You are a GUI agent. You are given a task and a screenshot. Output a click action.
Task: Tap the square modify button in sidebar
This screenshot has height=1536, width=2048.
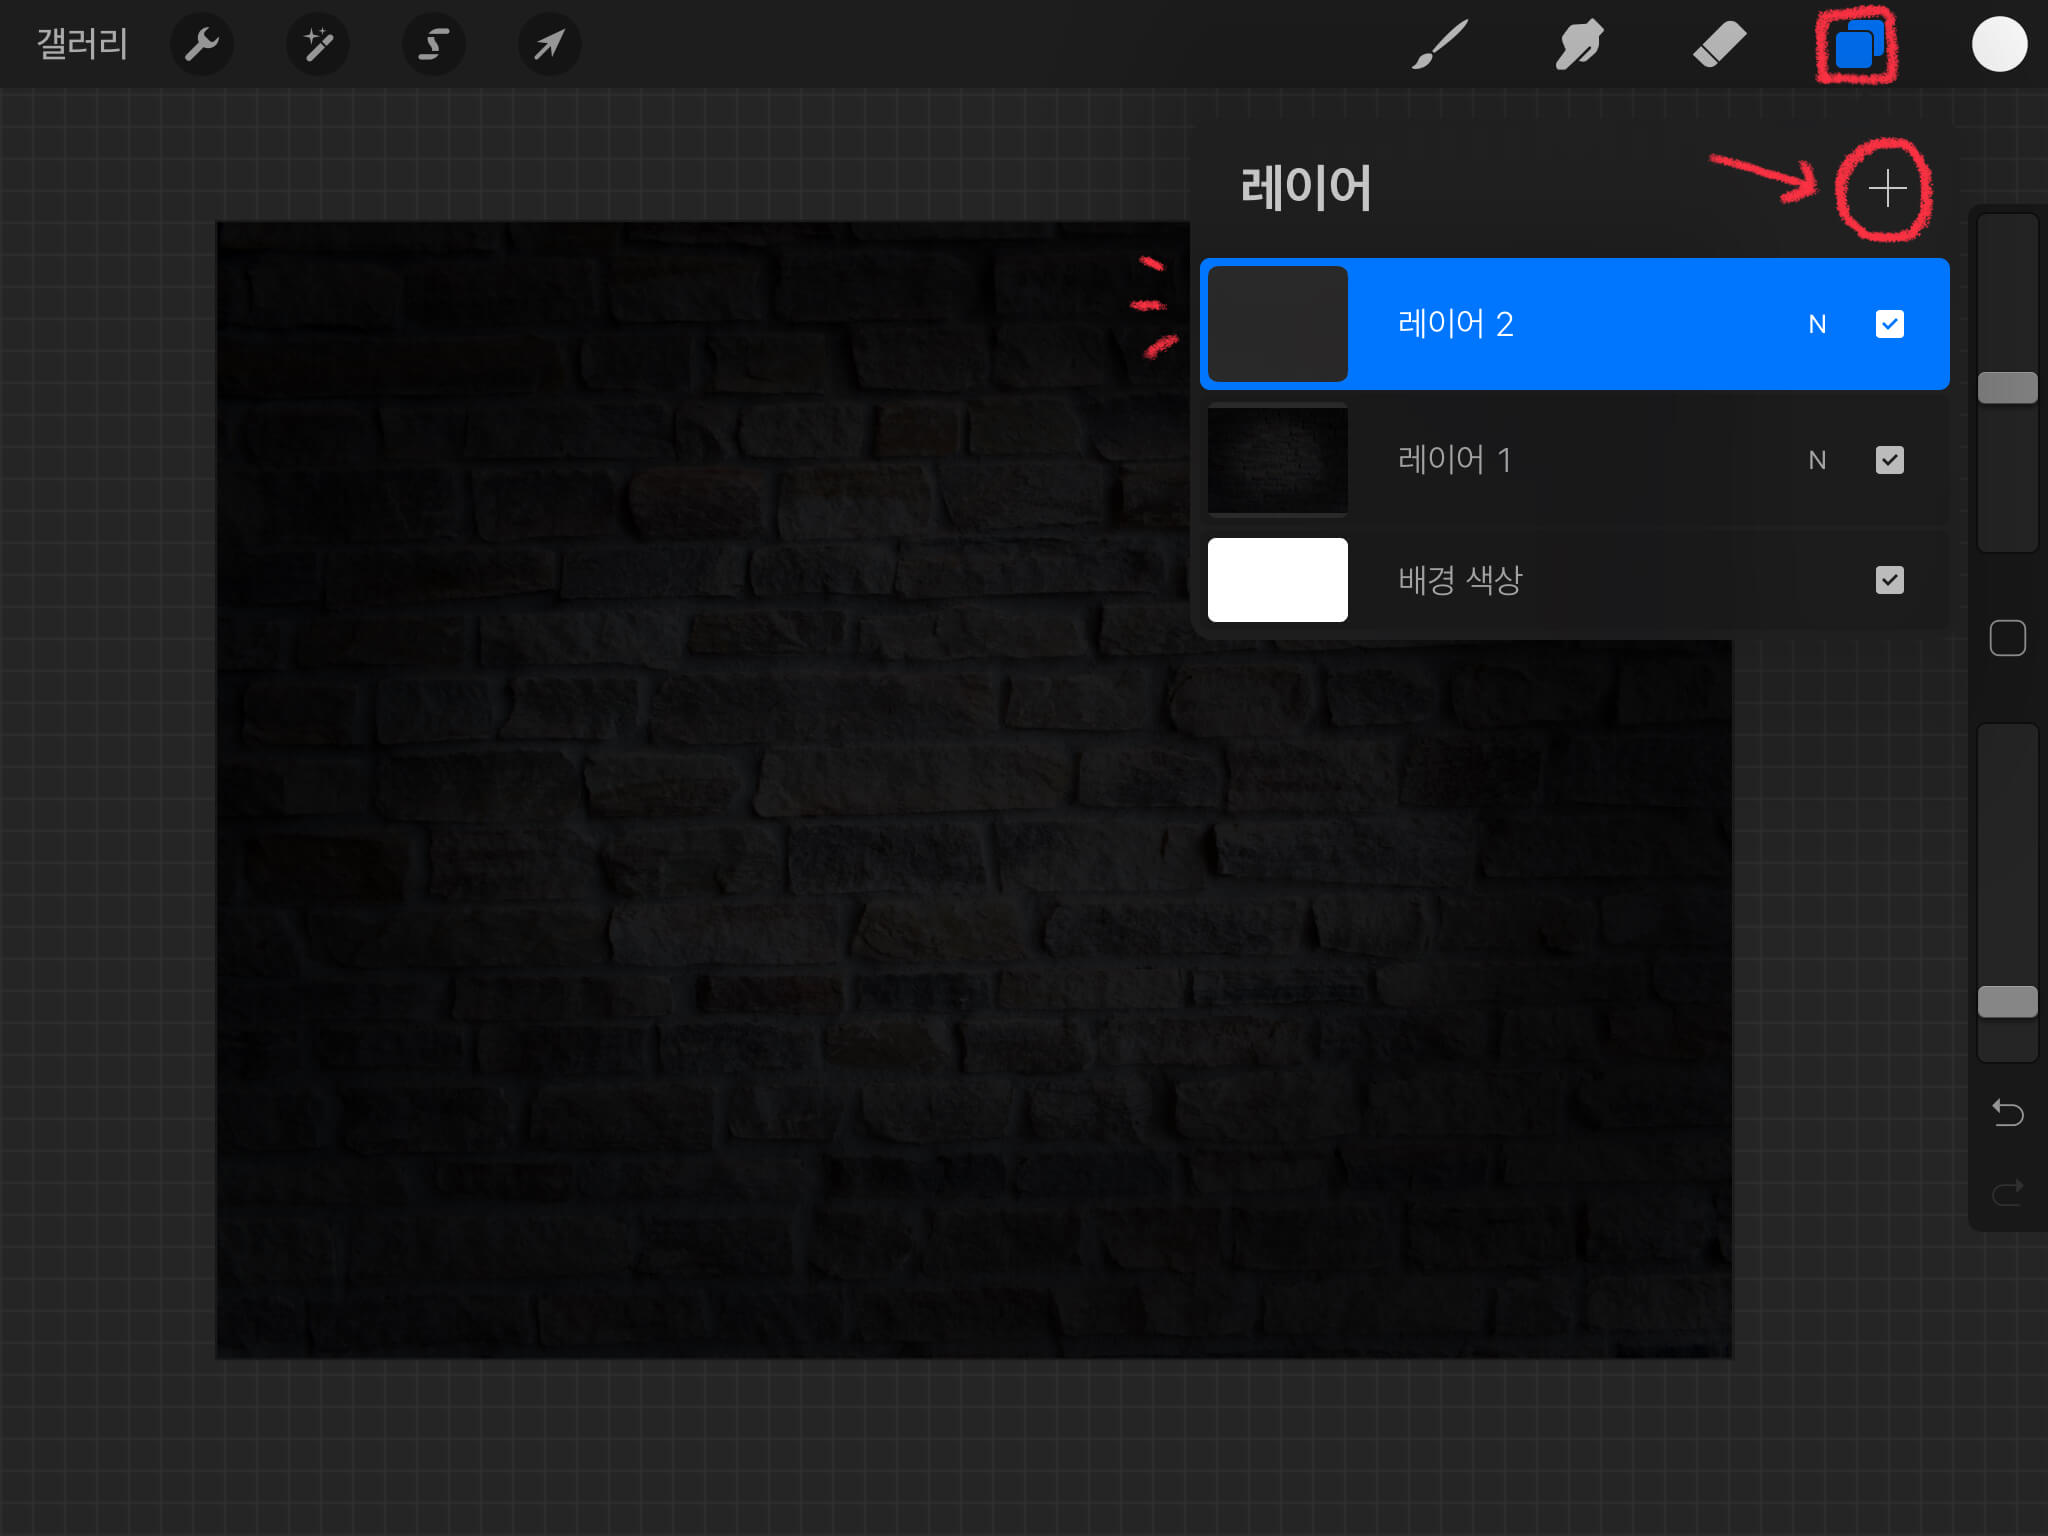click(2007, 638)
